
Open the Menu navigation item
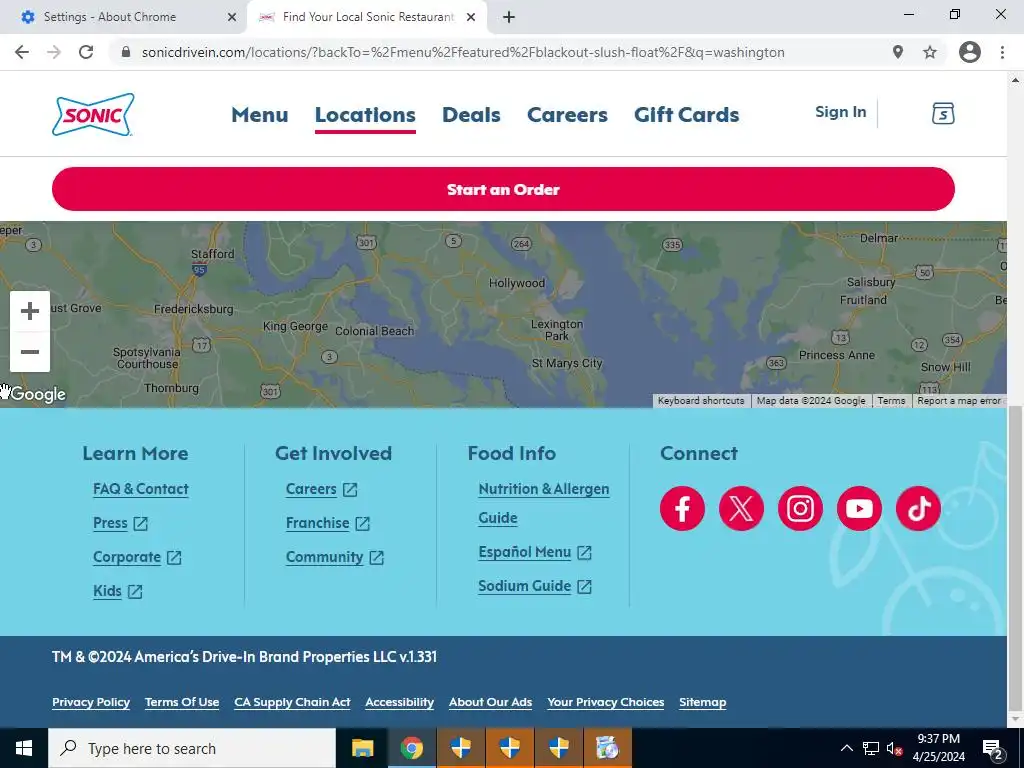click(259, 115)
